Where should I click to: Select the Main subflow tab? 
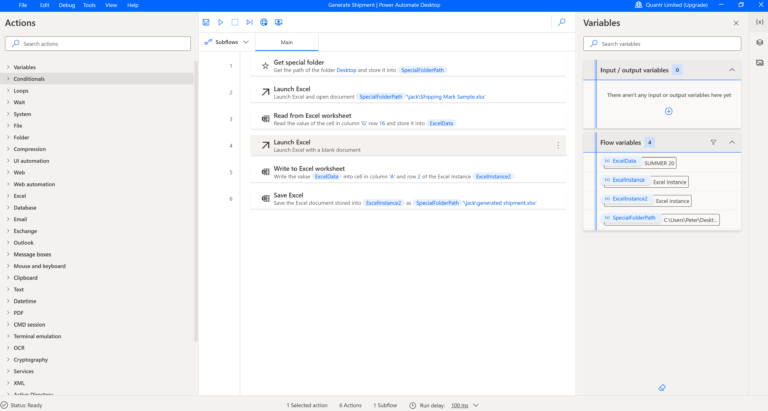tap(287, 42)
